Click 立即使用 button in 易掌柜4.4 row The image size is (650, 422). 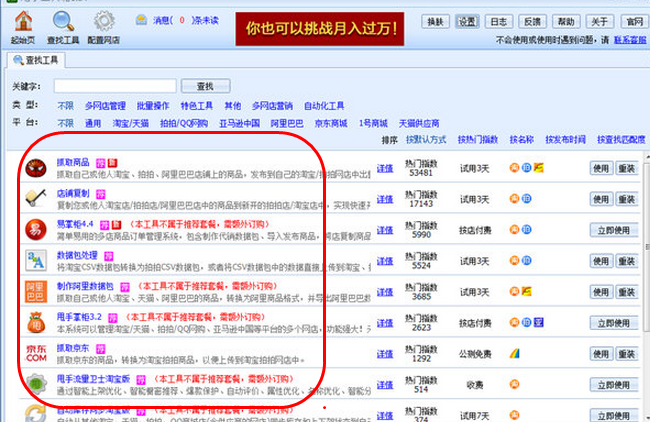[x=614, y=230]
